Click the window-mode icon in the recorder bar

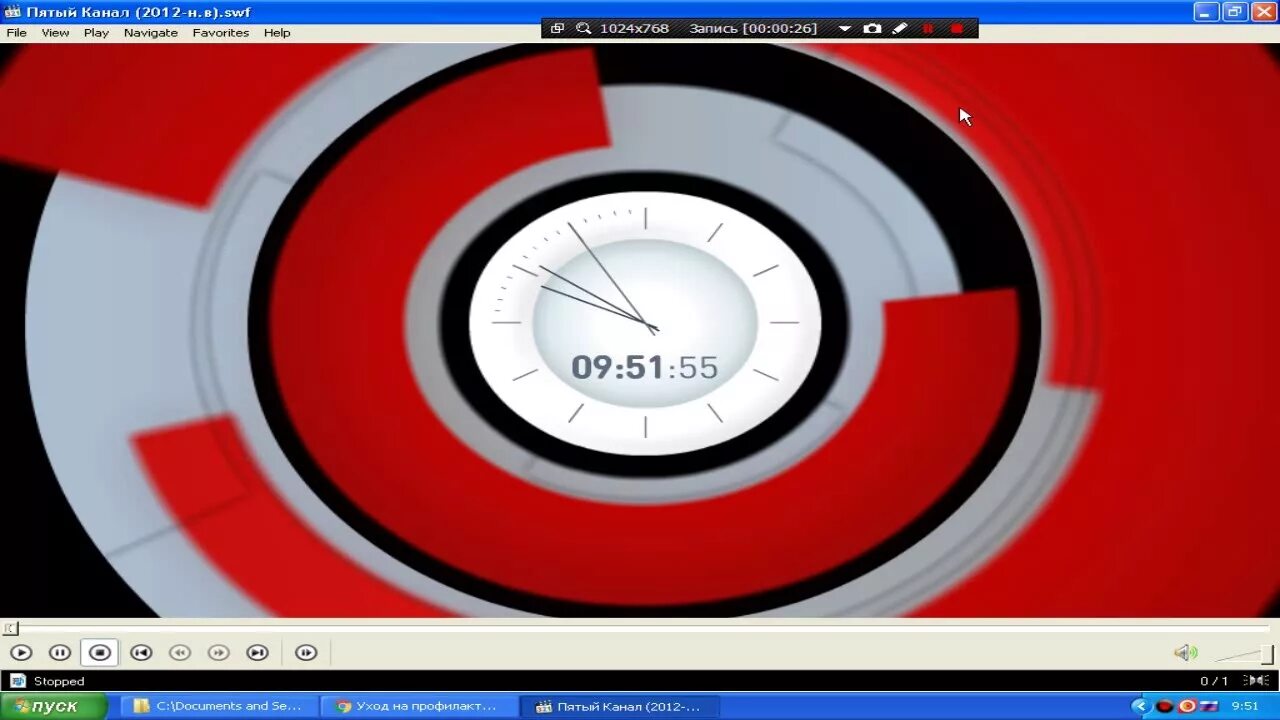[558, 28]
